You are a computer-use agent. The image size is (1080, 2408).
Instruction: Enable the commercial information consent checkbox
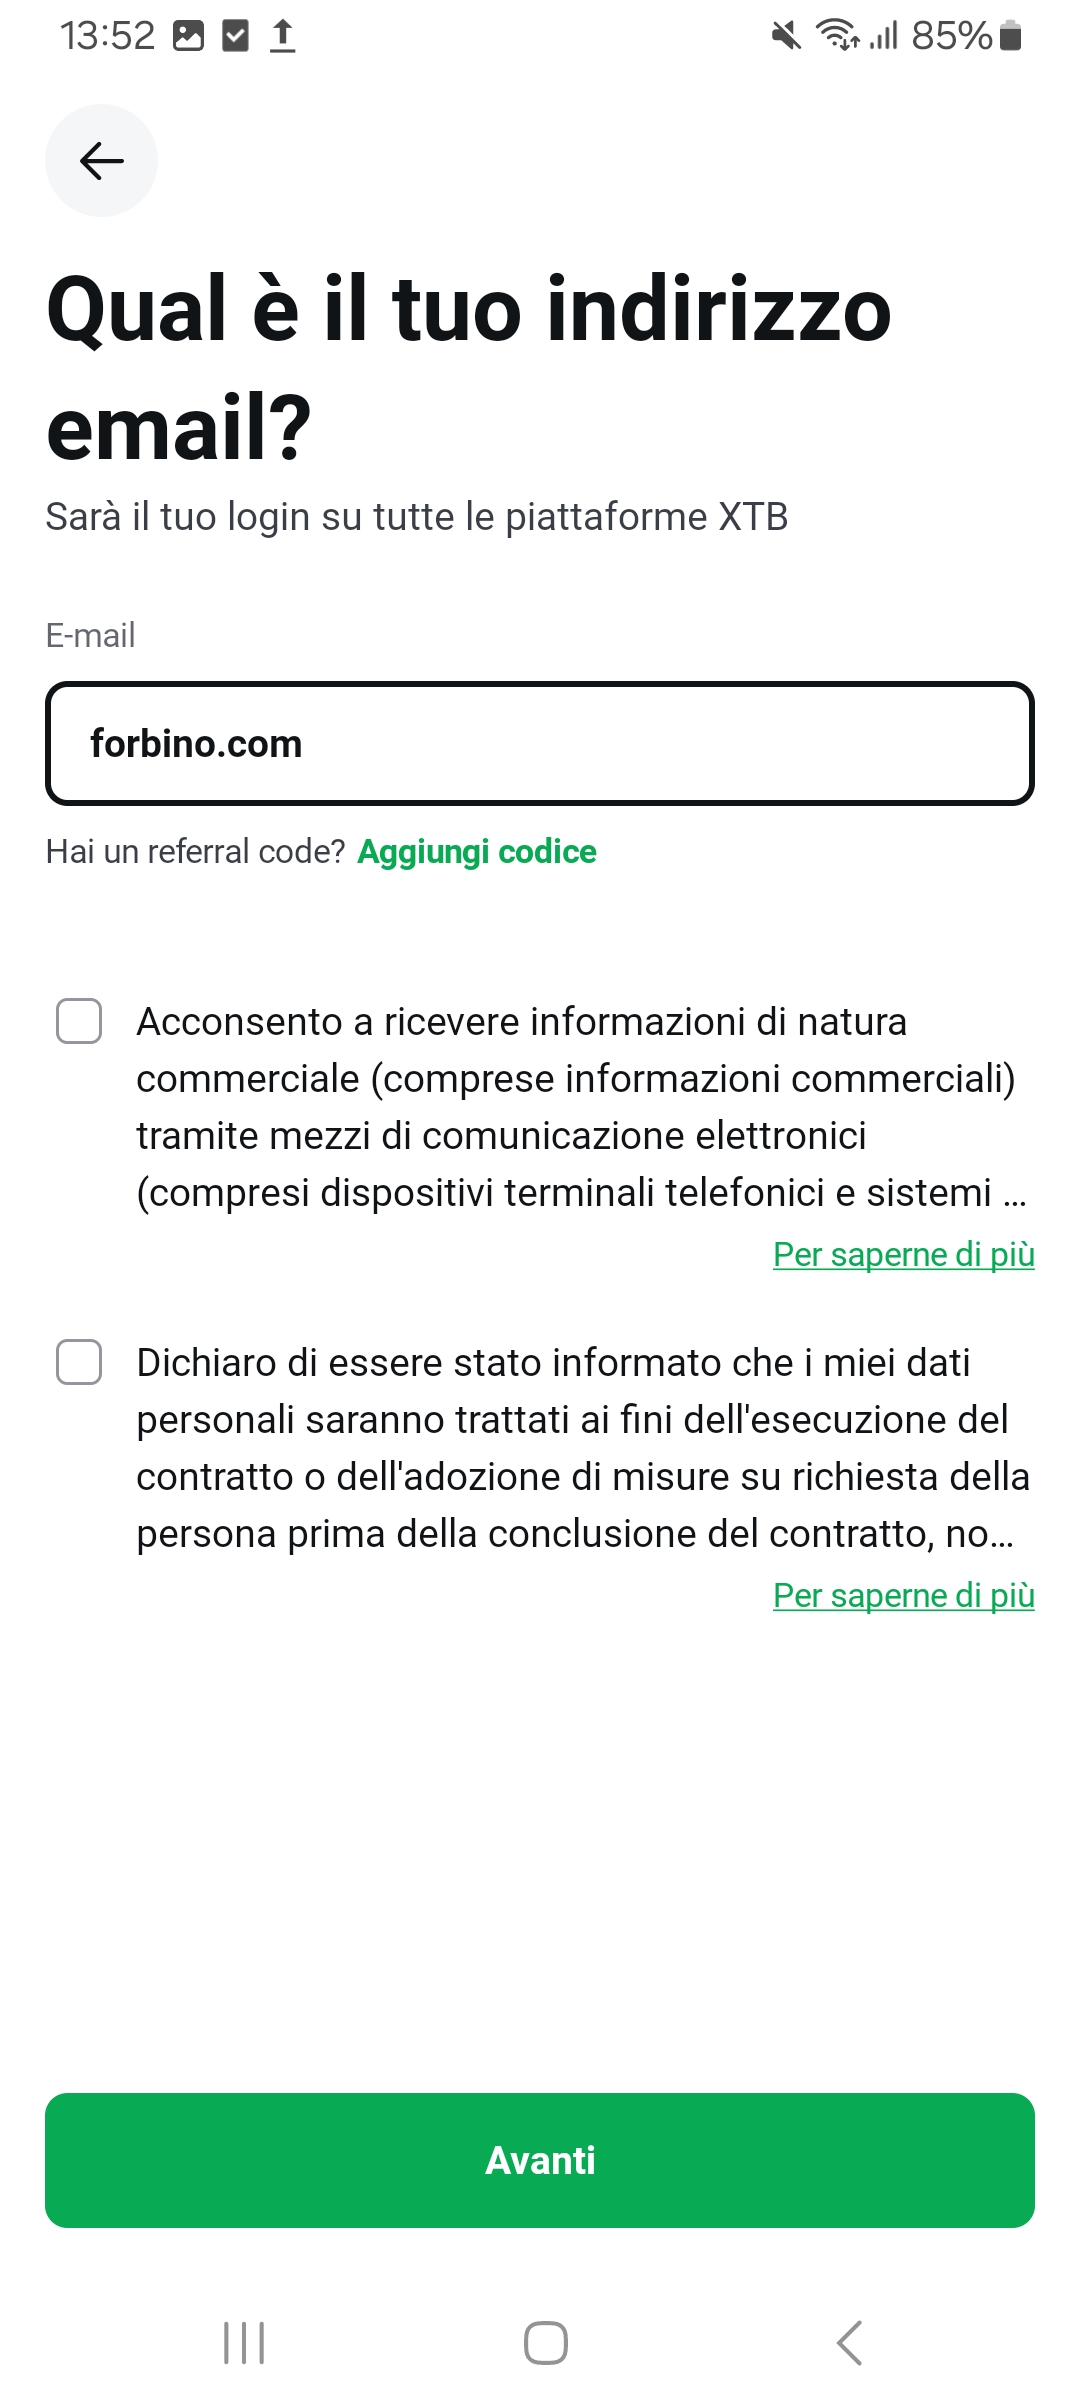[x=79, y=1021]
